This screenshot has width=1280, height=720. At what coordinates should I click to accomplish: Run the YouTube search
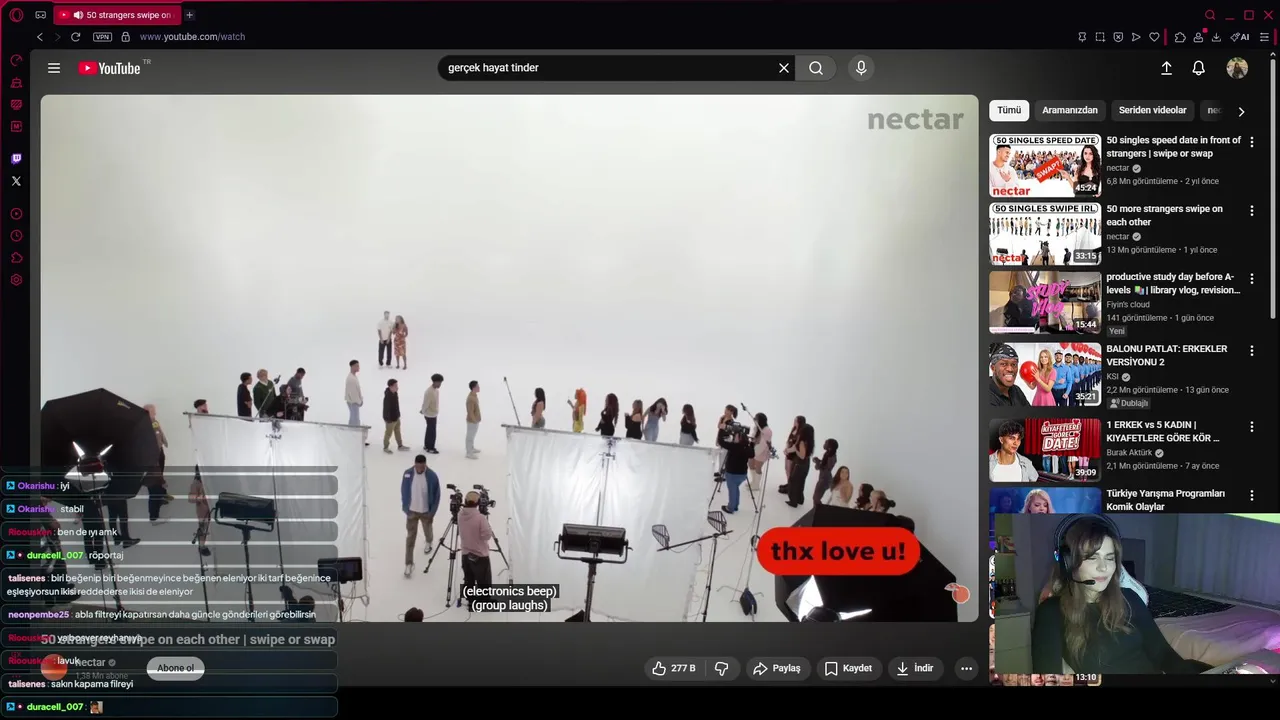[816, 68]
